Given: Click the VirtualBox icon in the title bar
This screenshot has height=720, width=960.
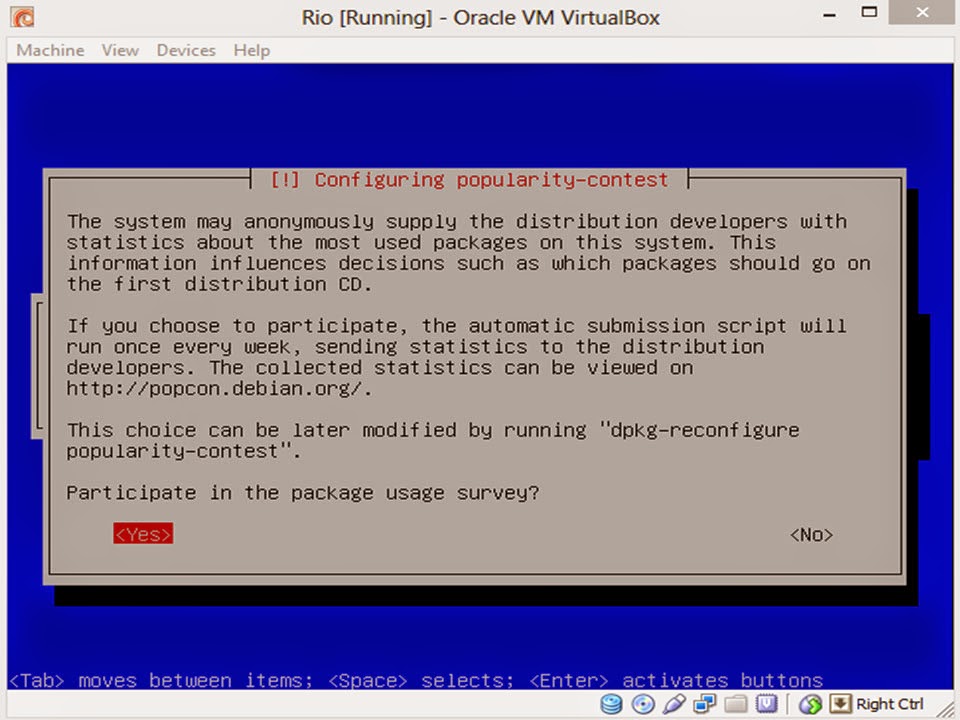Looking at the screenshot, I should (x=21, y=17).
